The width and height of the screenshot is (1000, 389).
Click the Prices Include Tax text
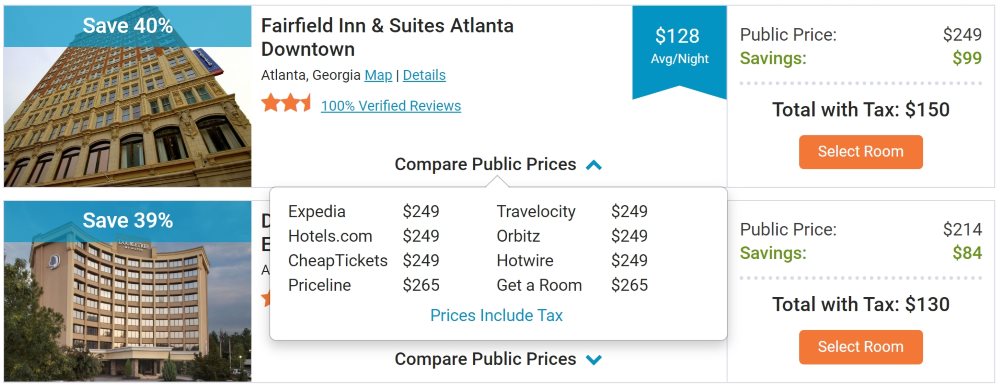[497, 316]
